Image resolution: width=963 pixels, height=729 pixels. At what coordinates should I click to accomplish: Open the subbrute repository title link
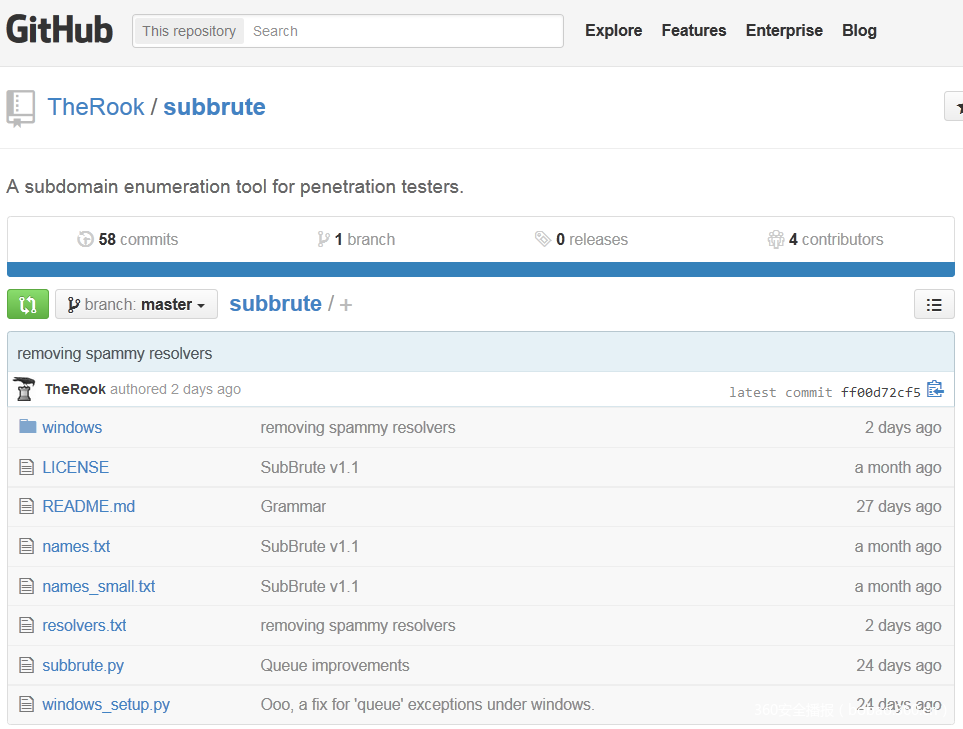point(214,107)
